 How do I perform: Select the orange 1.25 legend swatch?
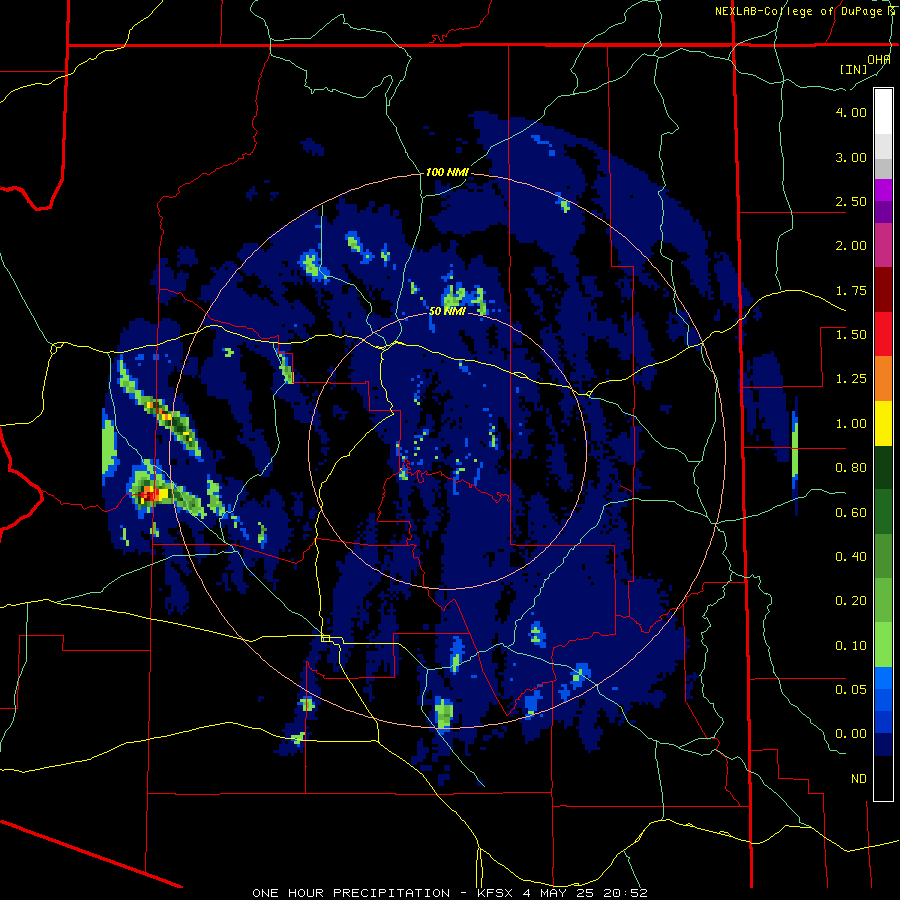click(883, 379)
